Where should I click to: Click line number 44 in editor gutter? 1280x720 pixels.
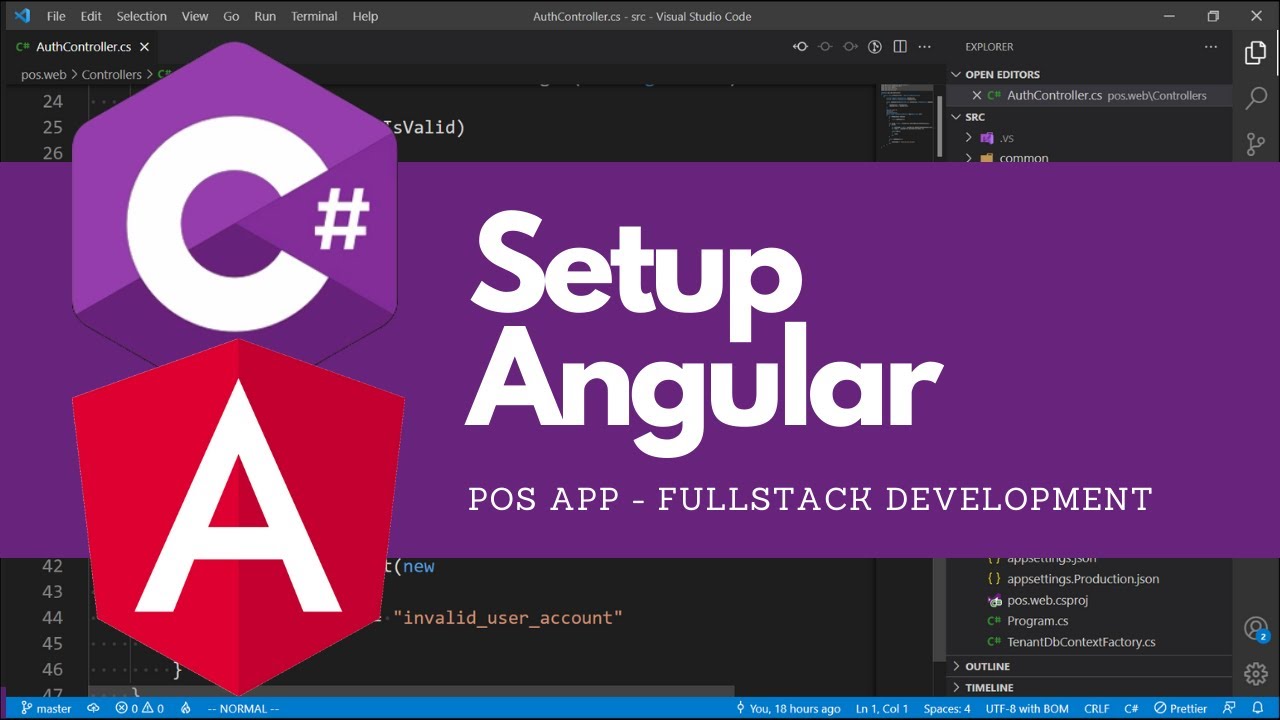(53, 618)
